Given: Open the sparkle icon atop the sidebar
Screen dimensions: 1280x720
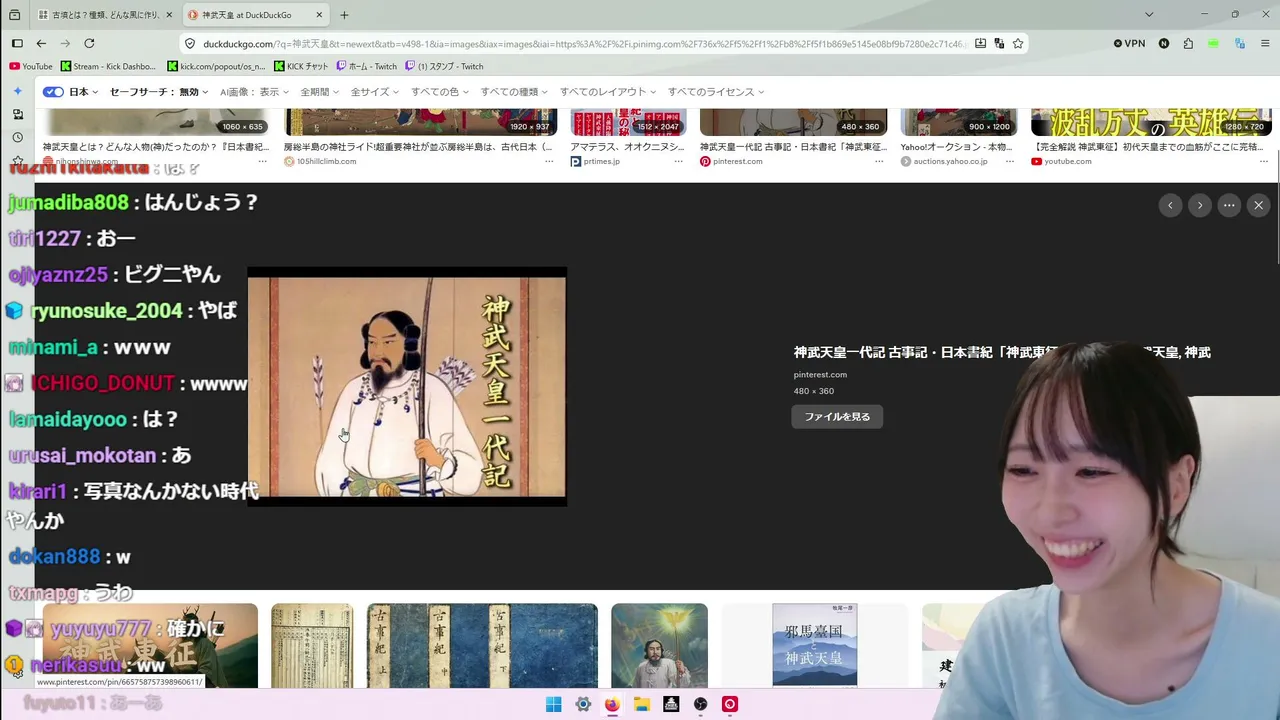Looking at the screenshot, I should (x=17, y=91).
